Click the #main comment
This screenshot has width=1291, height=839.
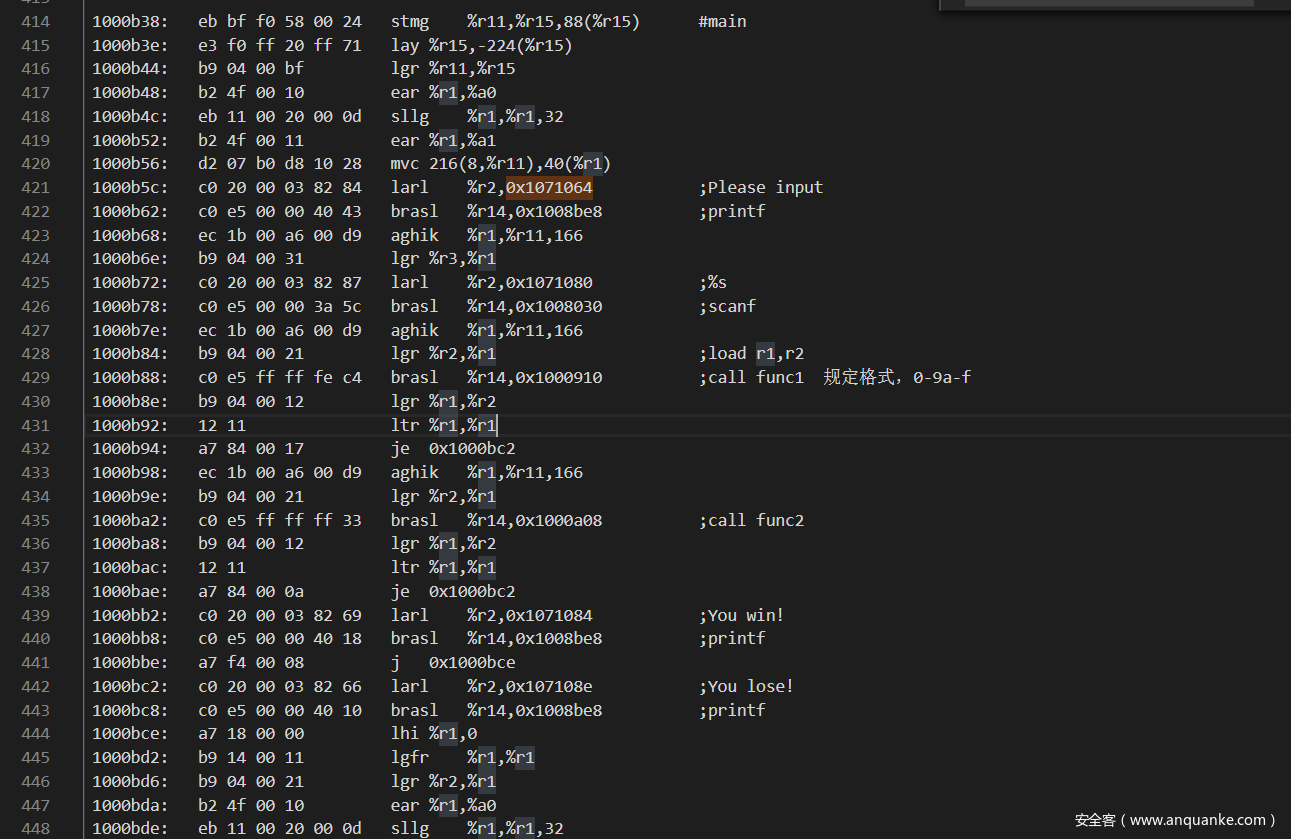pos(722,21)
